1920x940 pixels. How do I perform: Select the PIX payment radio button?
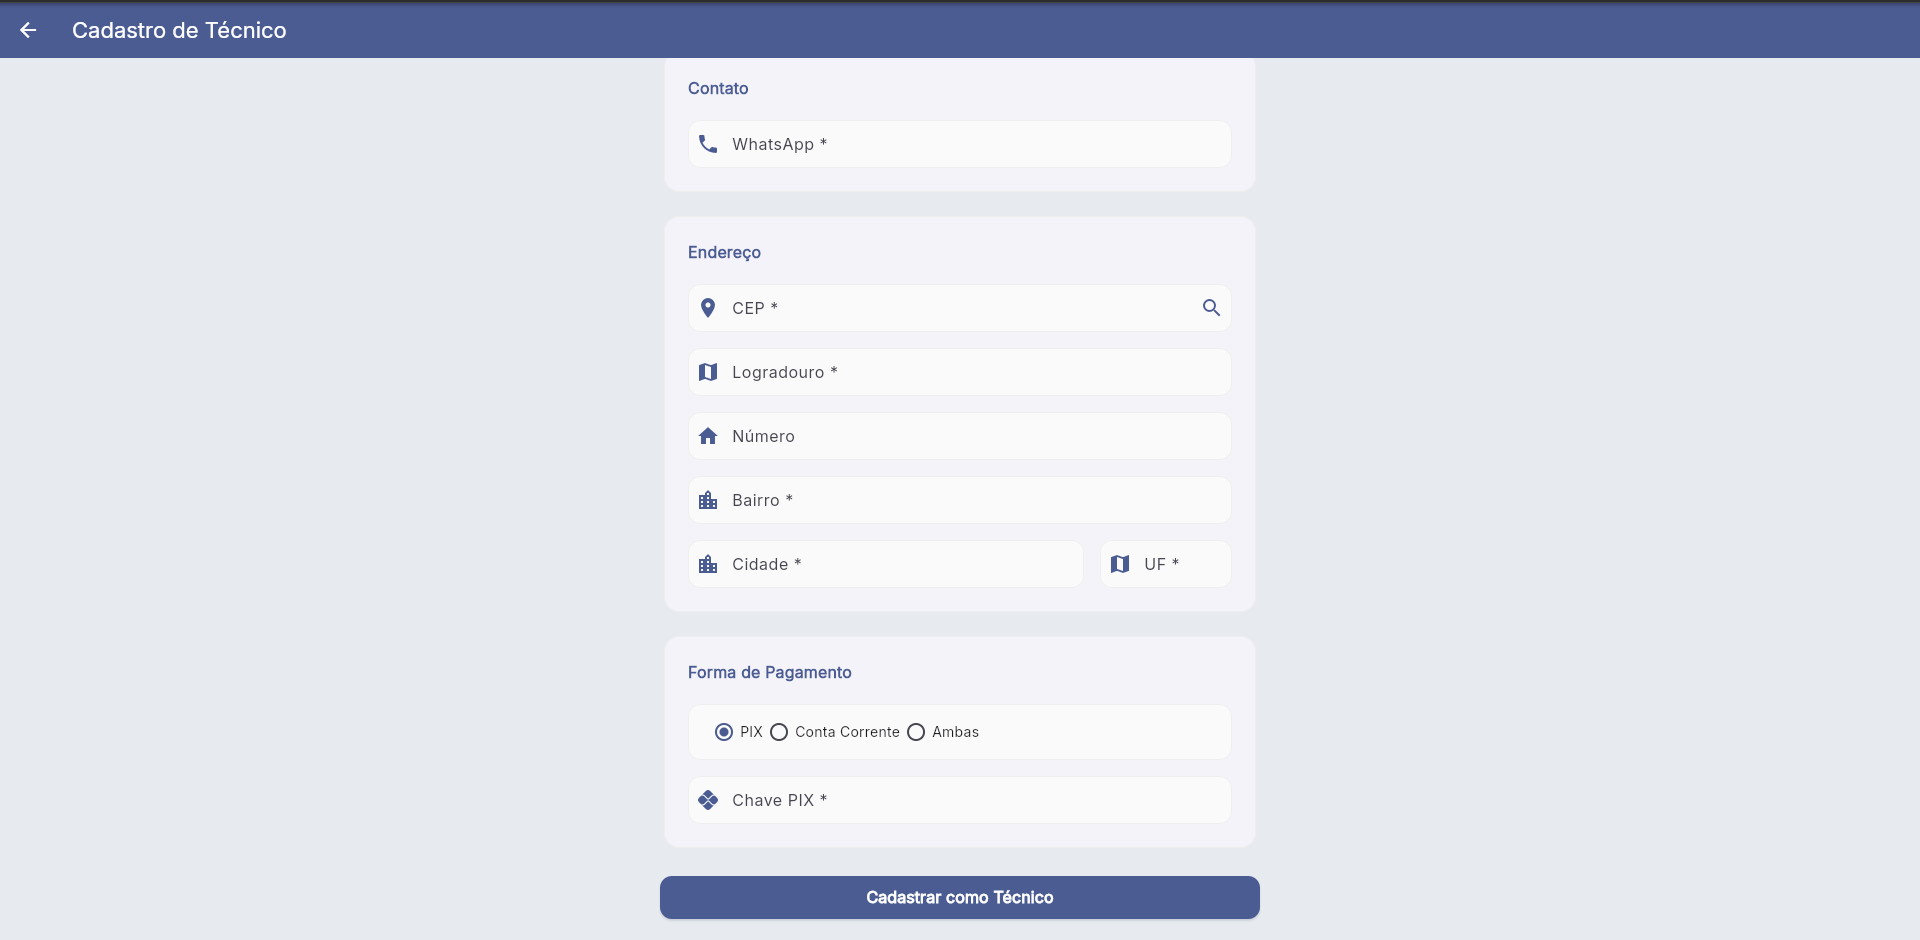pos(724,732)
